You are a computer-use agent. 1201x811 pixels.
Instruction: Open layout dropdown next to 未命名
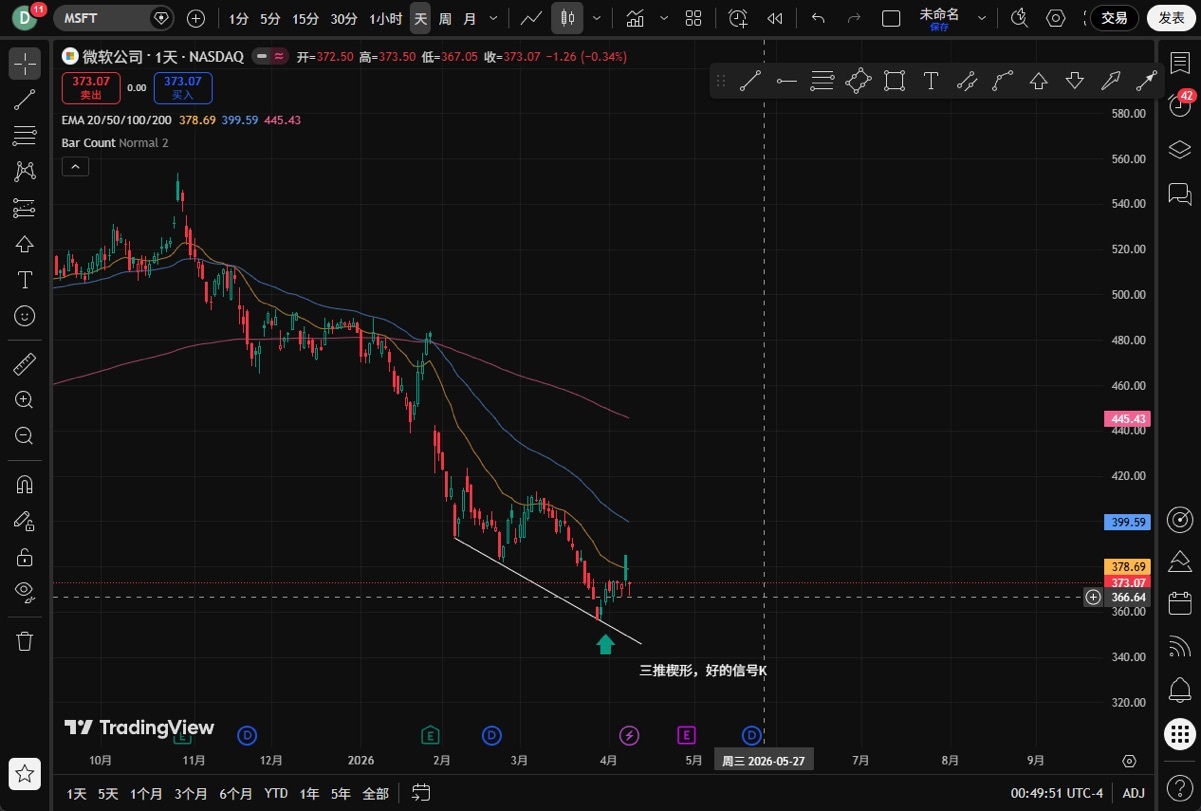point(982,18)
